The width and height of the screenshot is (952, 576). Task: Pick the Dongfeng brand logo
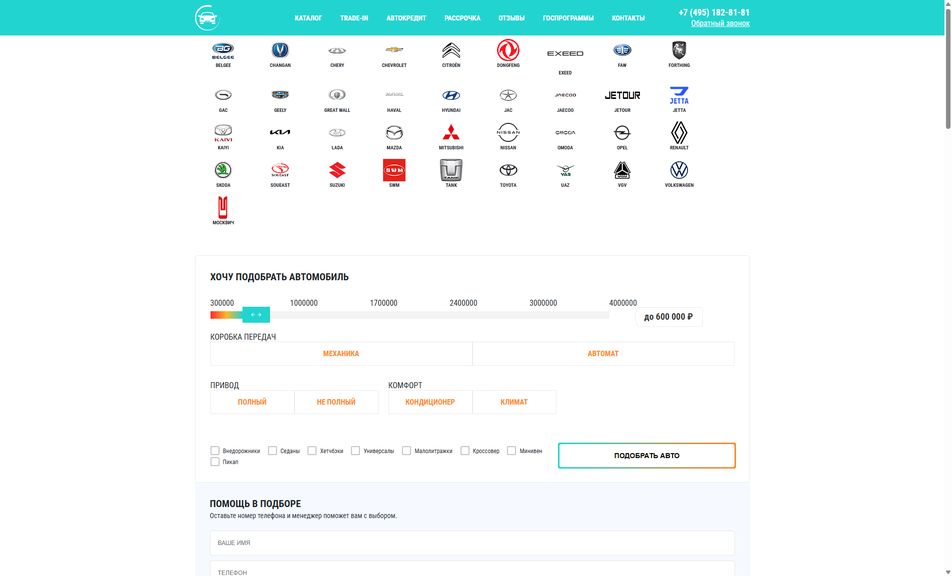(508, 50)
